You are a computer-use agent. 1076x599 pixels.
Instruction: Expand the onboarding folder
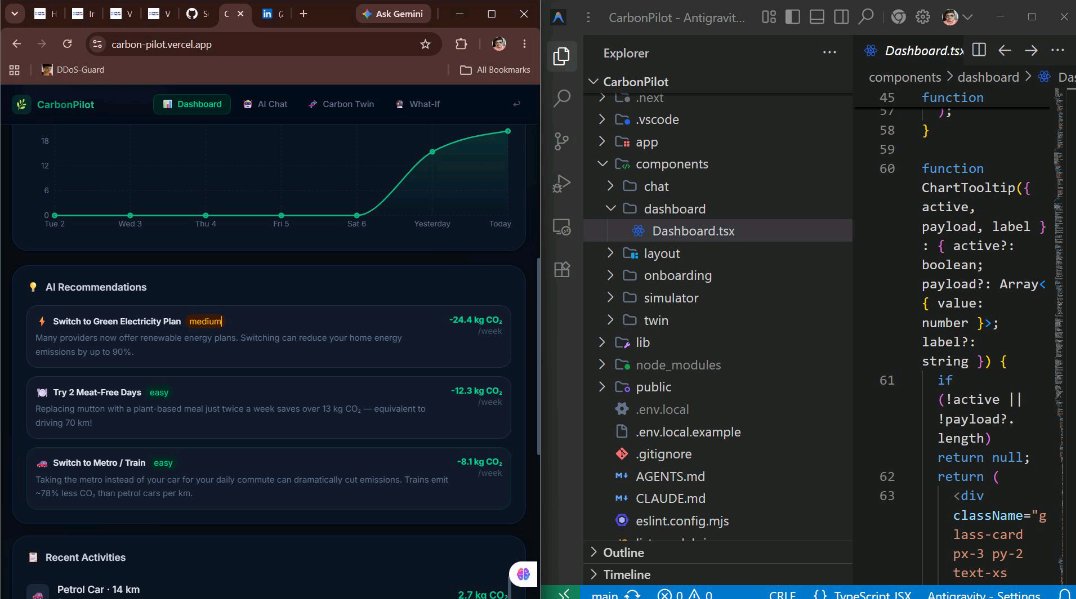pyautogui.click(x=610, y=276)
